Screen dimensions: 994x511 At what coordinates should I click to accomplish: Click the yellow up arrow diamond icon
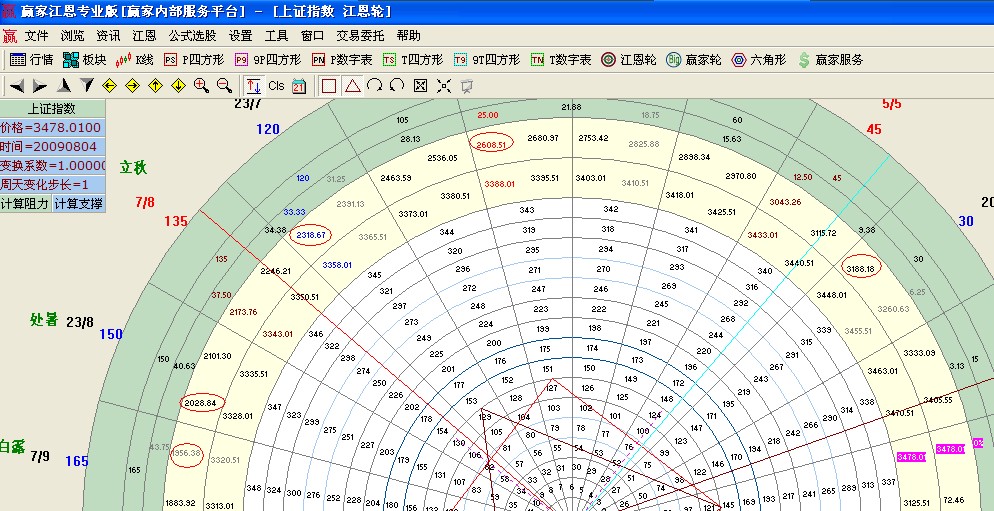coord(155,86)
